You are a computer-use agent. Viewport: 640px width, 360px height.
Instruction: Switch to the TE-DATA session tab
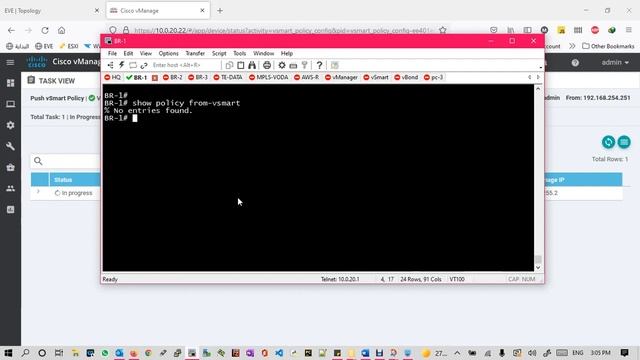pos(228,77)
